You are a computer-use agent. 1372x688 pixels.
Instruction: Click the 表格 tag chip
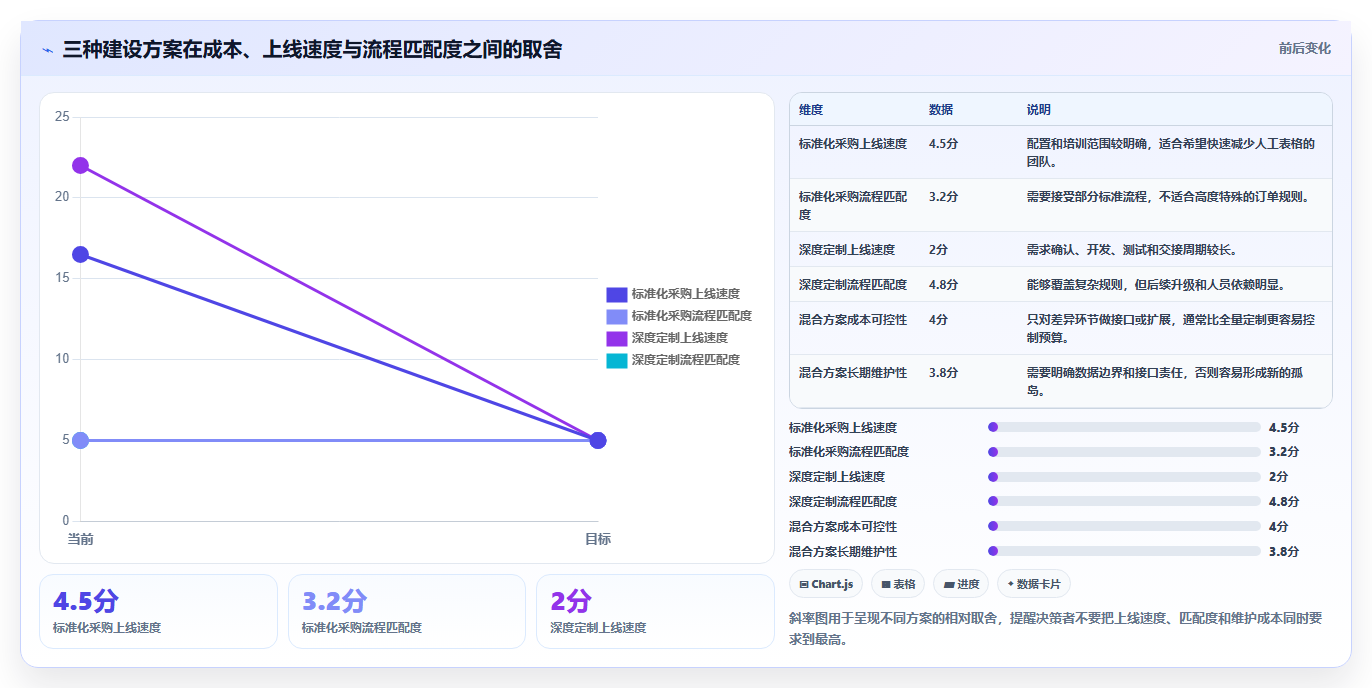click(x=898, y=584)
